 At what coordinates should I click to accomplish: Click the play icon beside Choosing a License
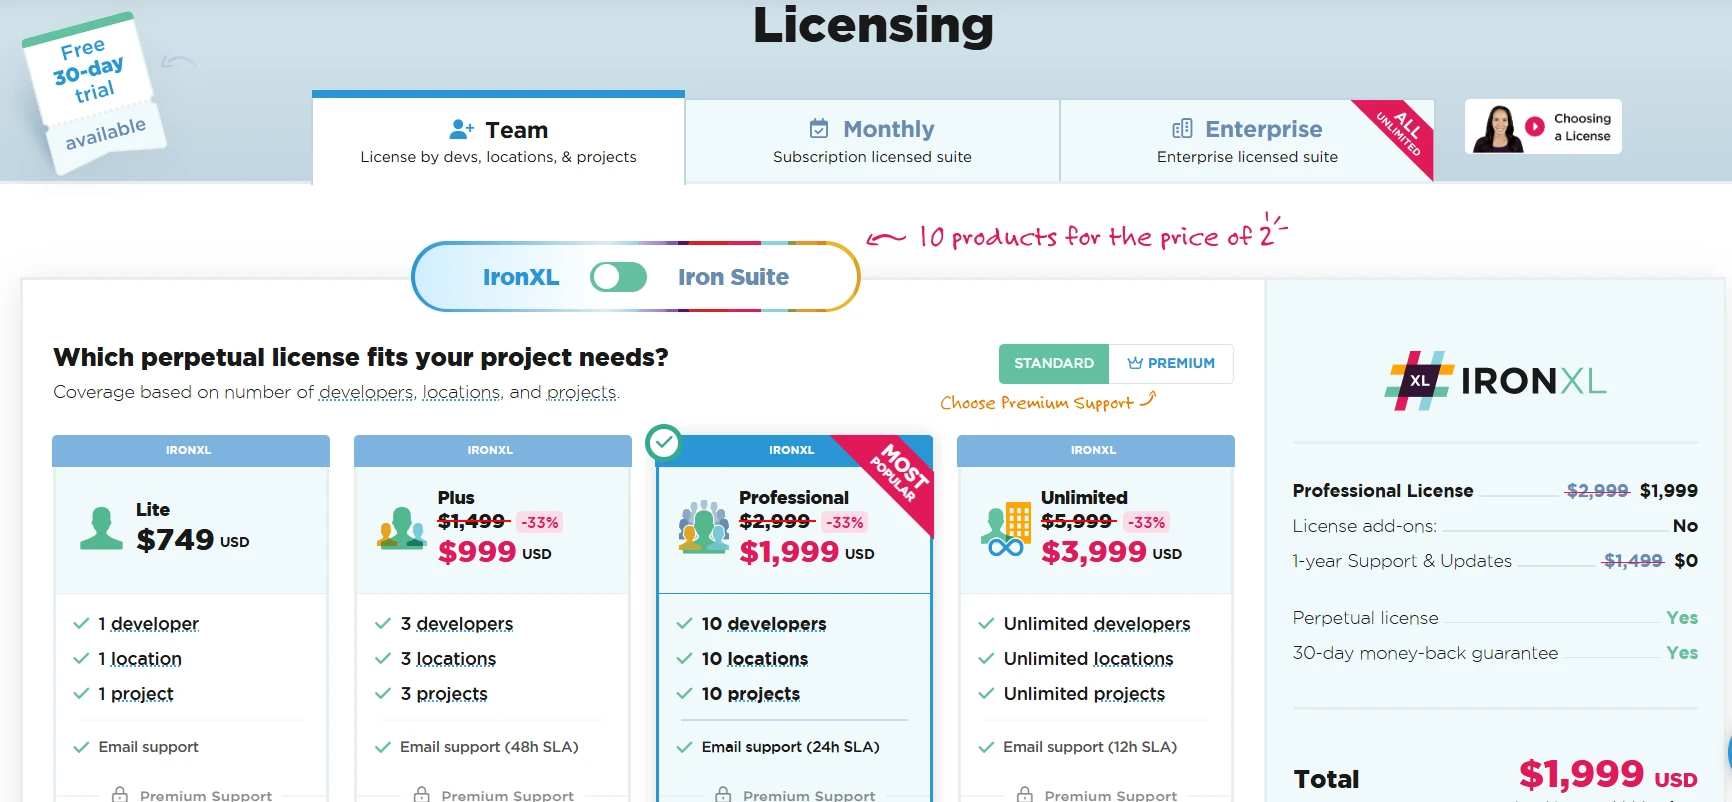[x=1534, y=127]
